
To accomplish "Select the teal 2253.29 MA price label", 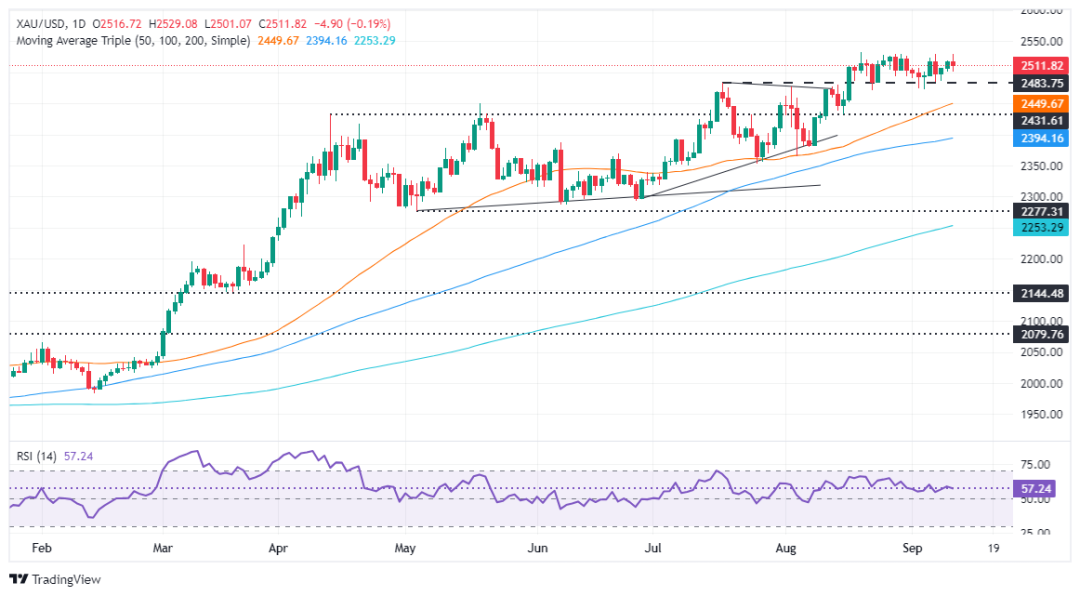I will (x=1041, y=229).
